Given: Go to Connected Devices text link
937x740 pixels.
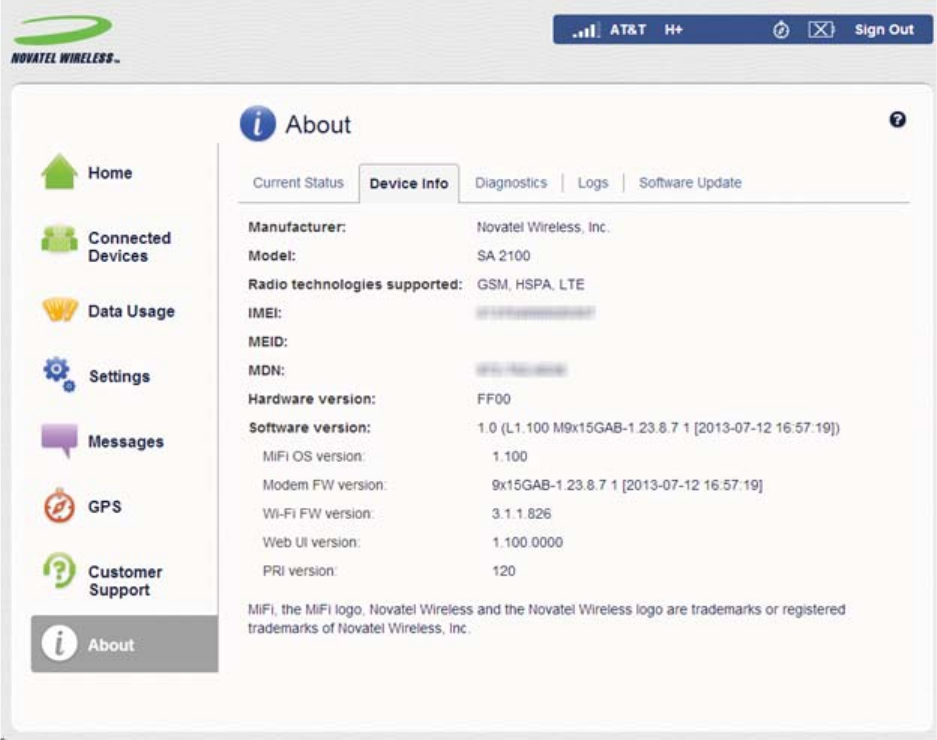Looking at the screenshot, I should [130, 246].
